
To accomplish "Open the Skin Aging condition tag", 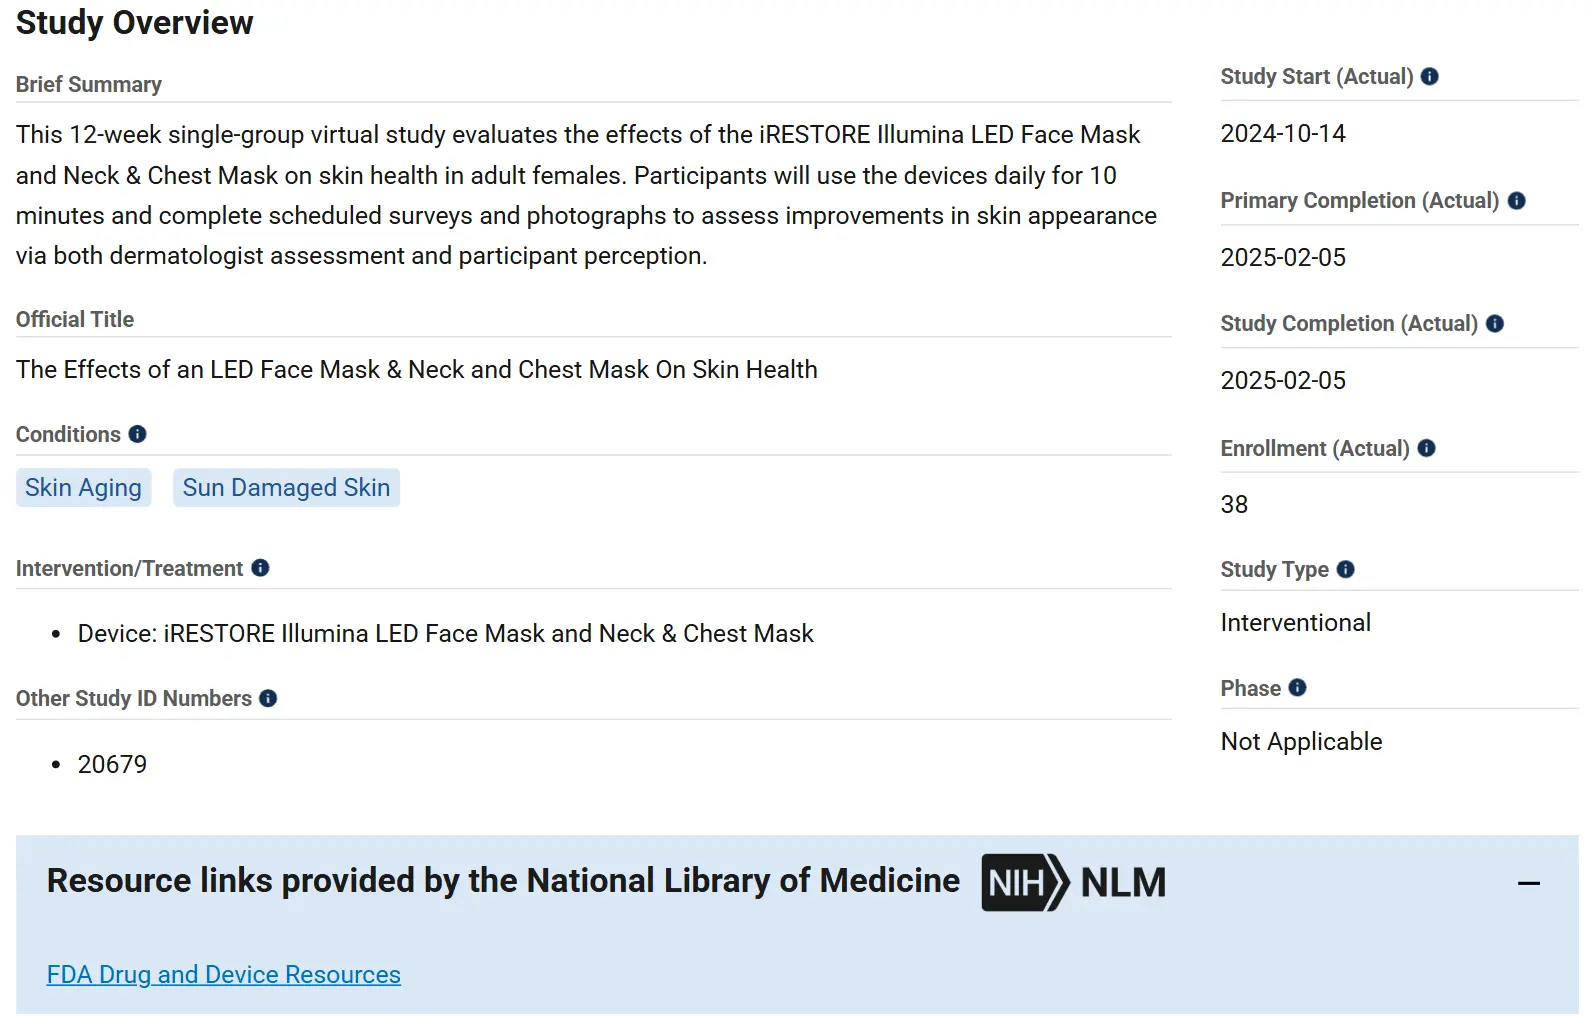I will (83, 487).
